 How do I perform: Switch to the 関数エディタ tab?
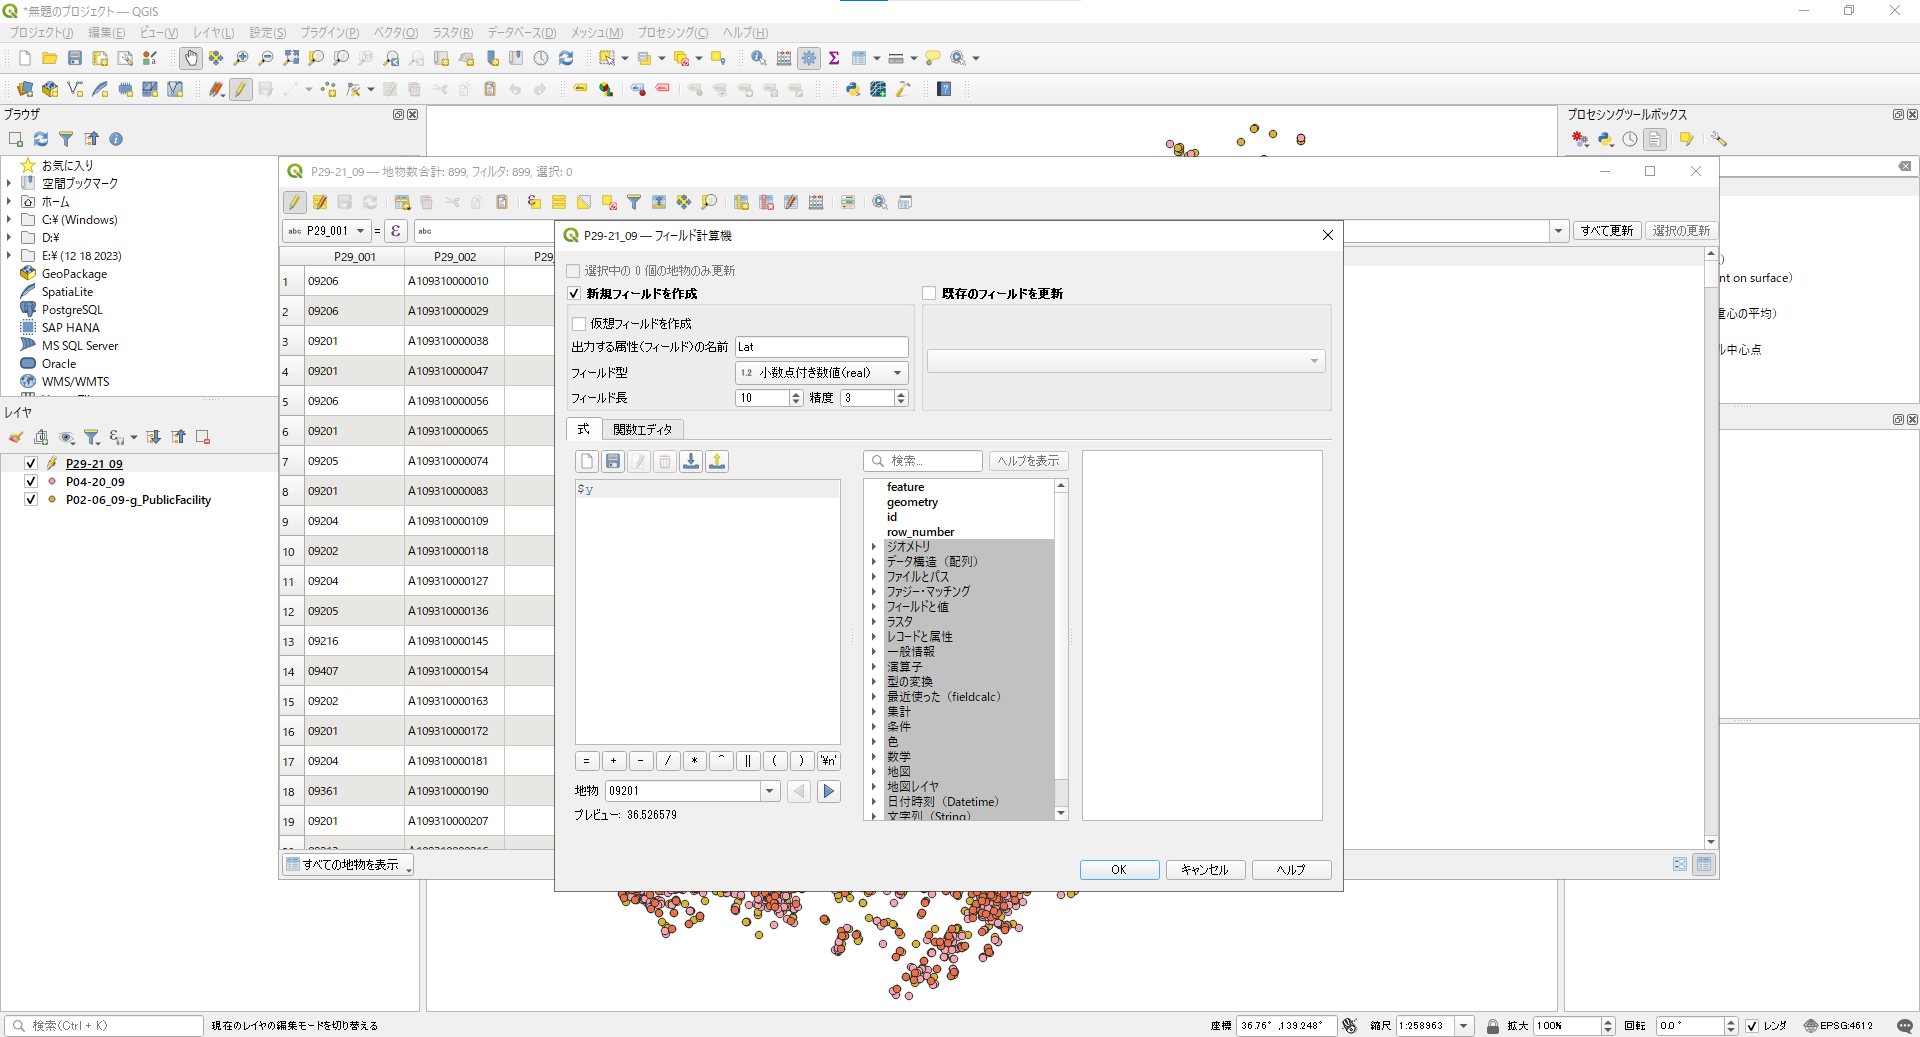(x=642, y=429)
